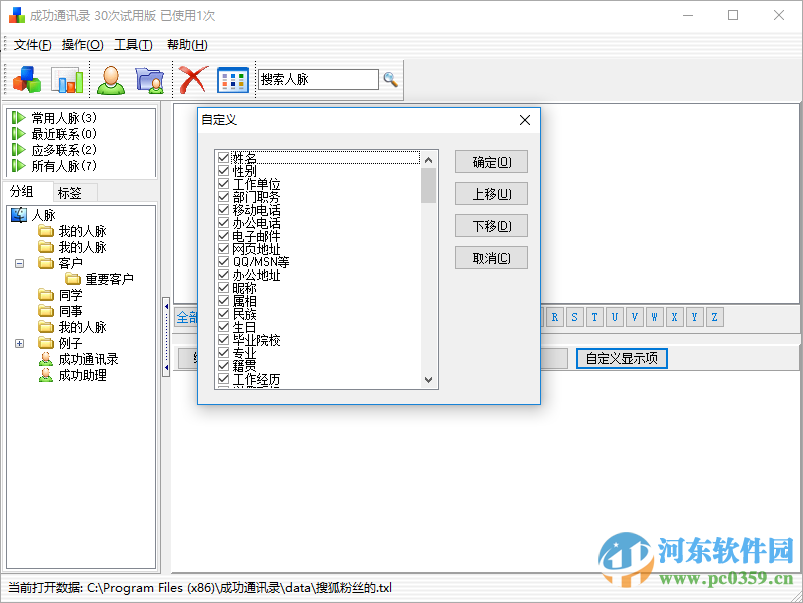Click the red X delete icon

pyautogui.click(x=192, y=78)
